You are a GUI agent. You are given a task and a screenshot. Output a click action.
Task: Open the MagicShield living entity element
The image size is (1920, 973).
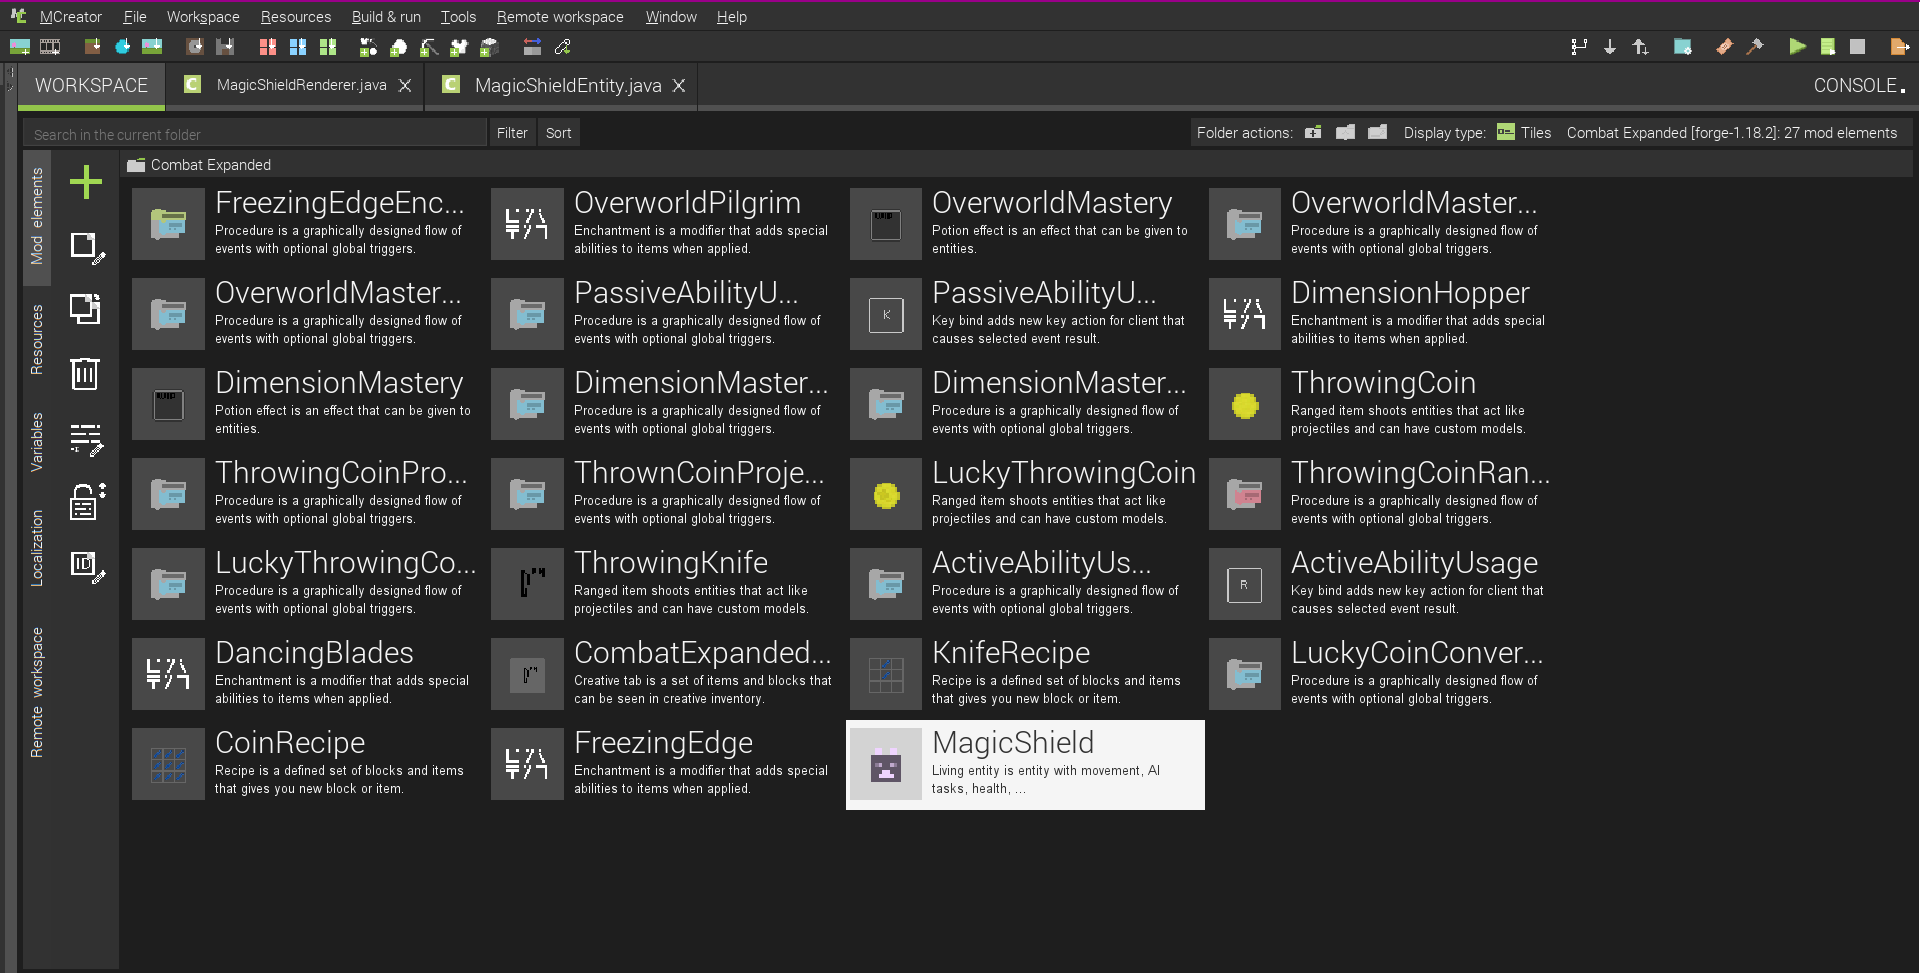(1025, 764)
